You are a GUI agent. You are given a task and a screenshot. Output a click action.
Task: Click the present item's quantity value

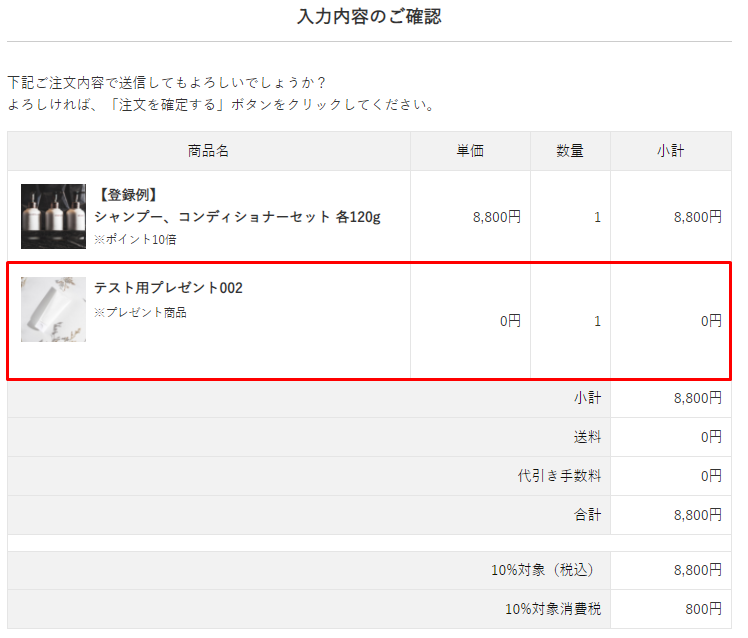tap(597, 321)
